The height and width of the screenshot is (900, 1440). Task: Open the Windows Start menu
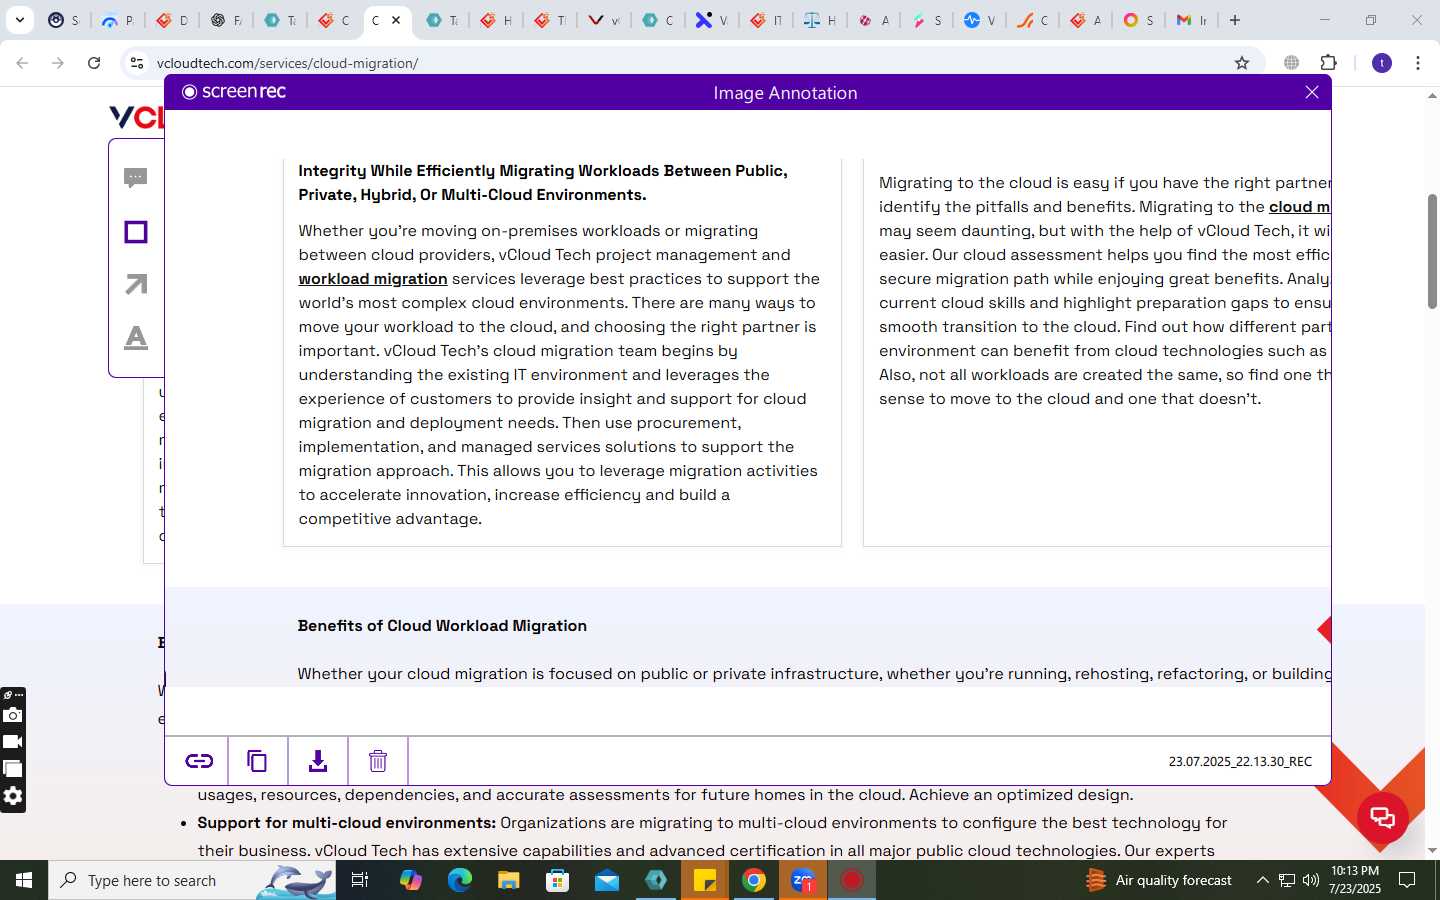24,880
